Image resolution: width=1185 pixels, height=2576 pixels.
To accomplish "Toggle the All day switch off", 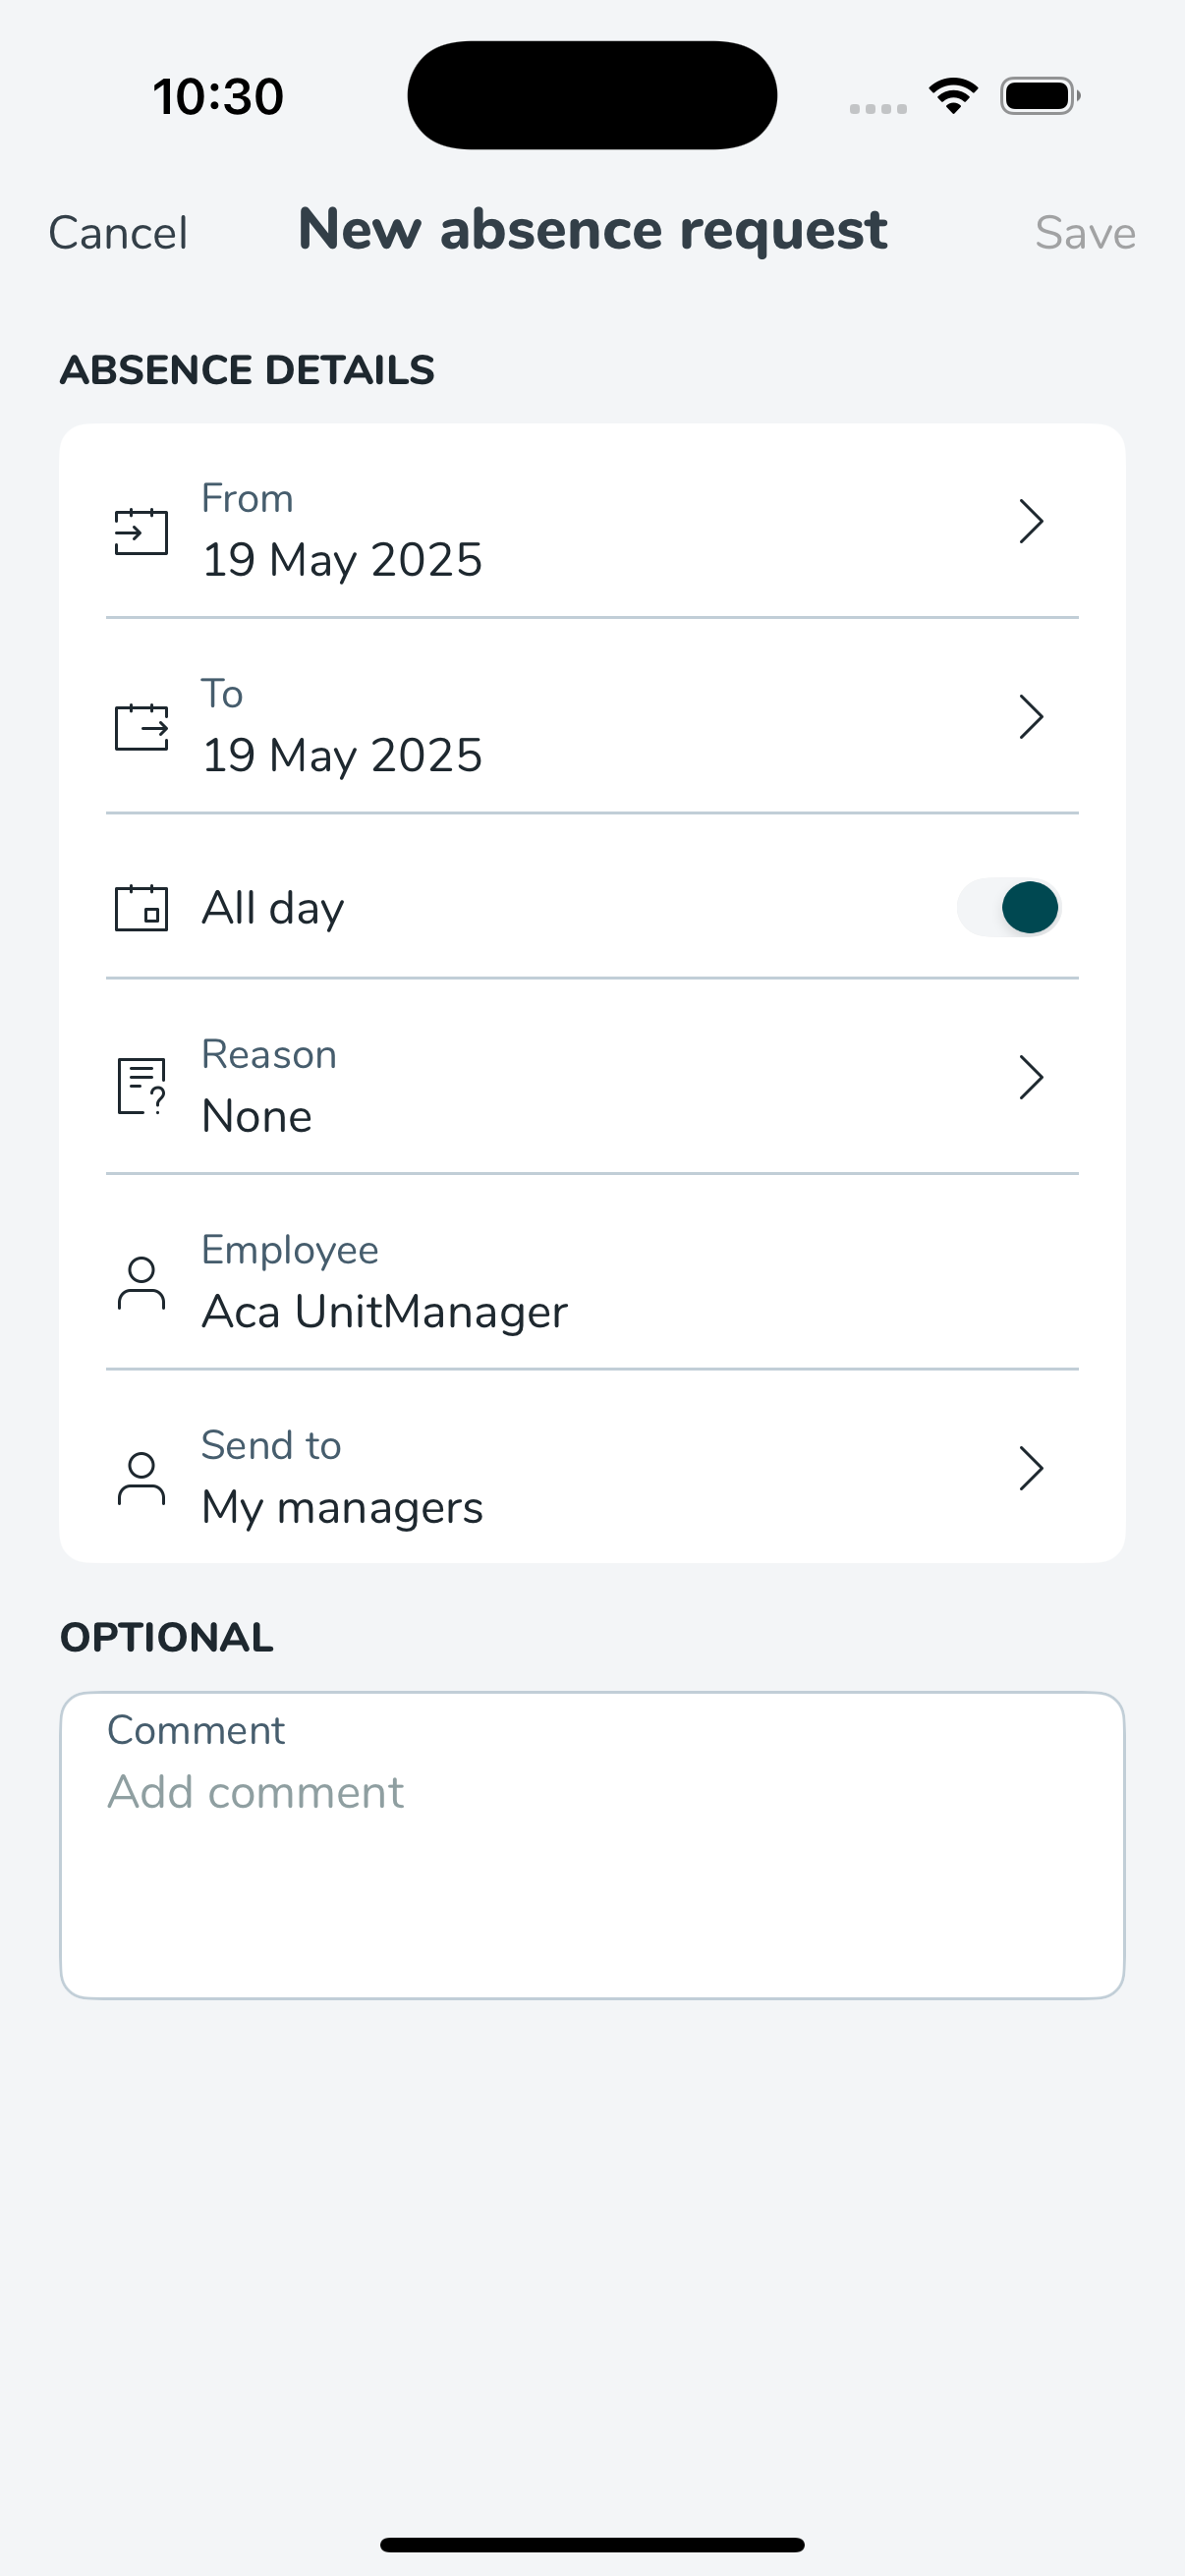I will pos(1009,908).
